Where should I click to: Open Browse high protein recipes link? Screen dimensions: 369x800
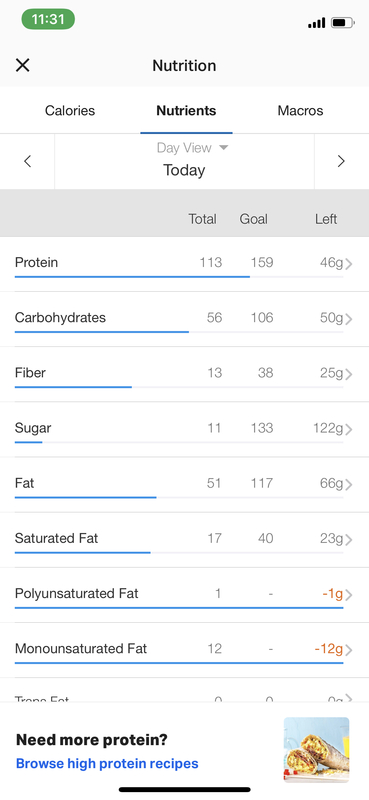point(107,764)
